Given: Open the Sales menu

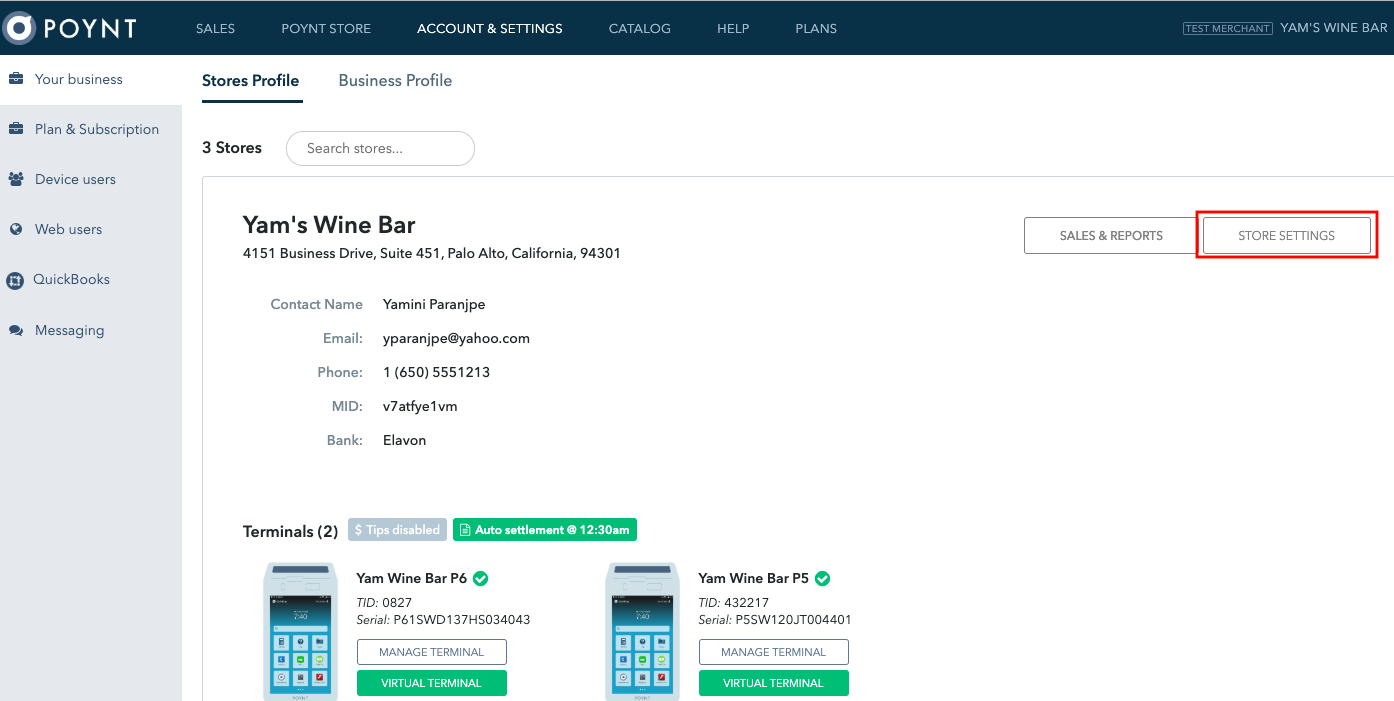Looking at the screenshot, I should tap(215, 28).
